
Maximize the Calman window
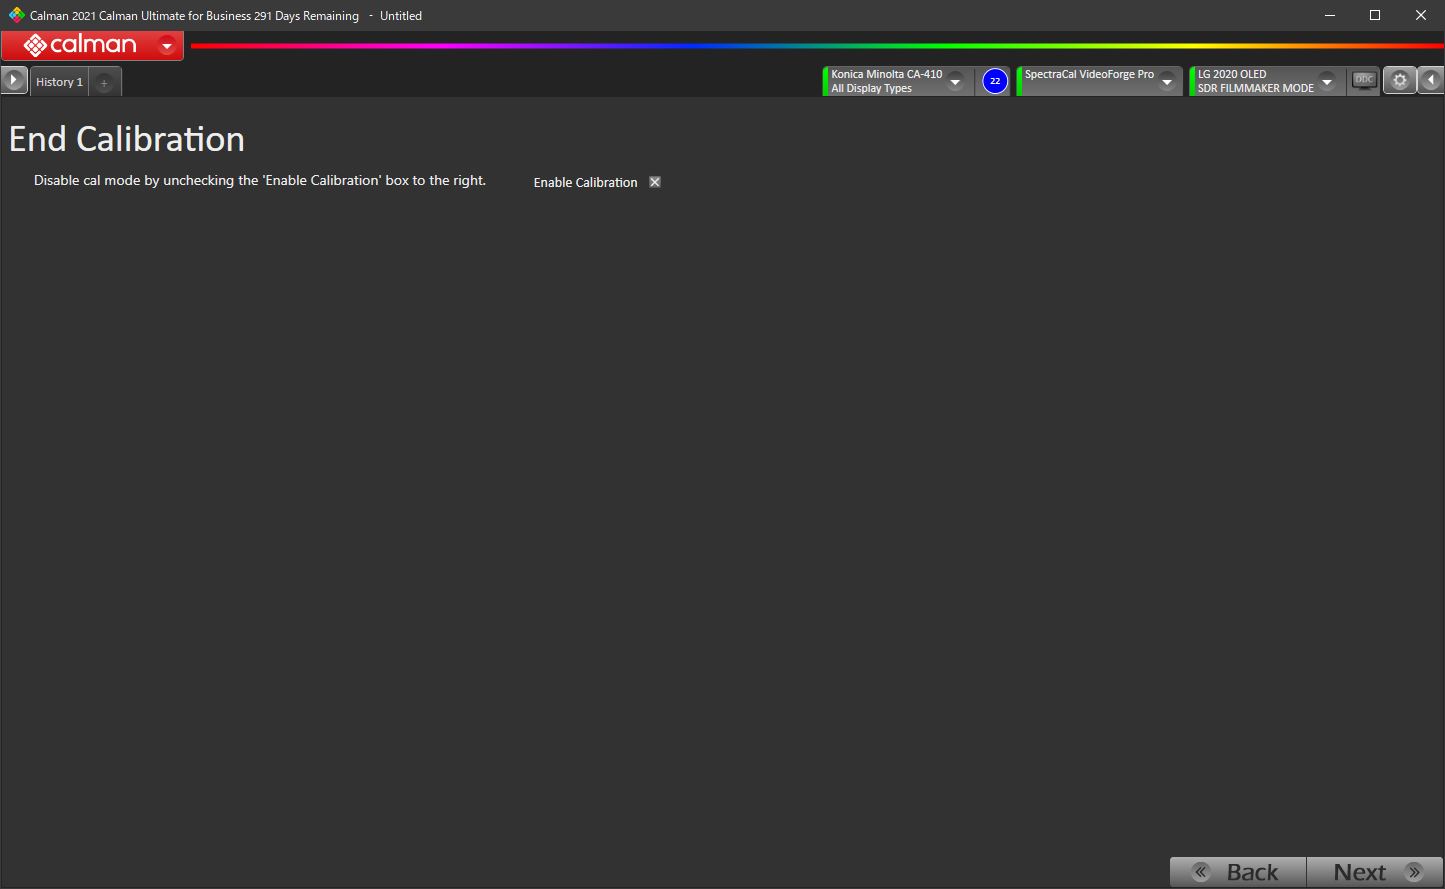tap(1374, 15)
